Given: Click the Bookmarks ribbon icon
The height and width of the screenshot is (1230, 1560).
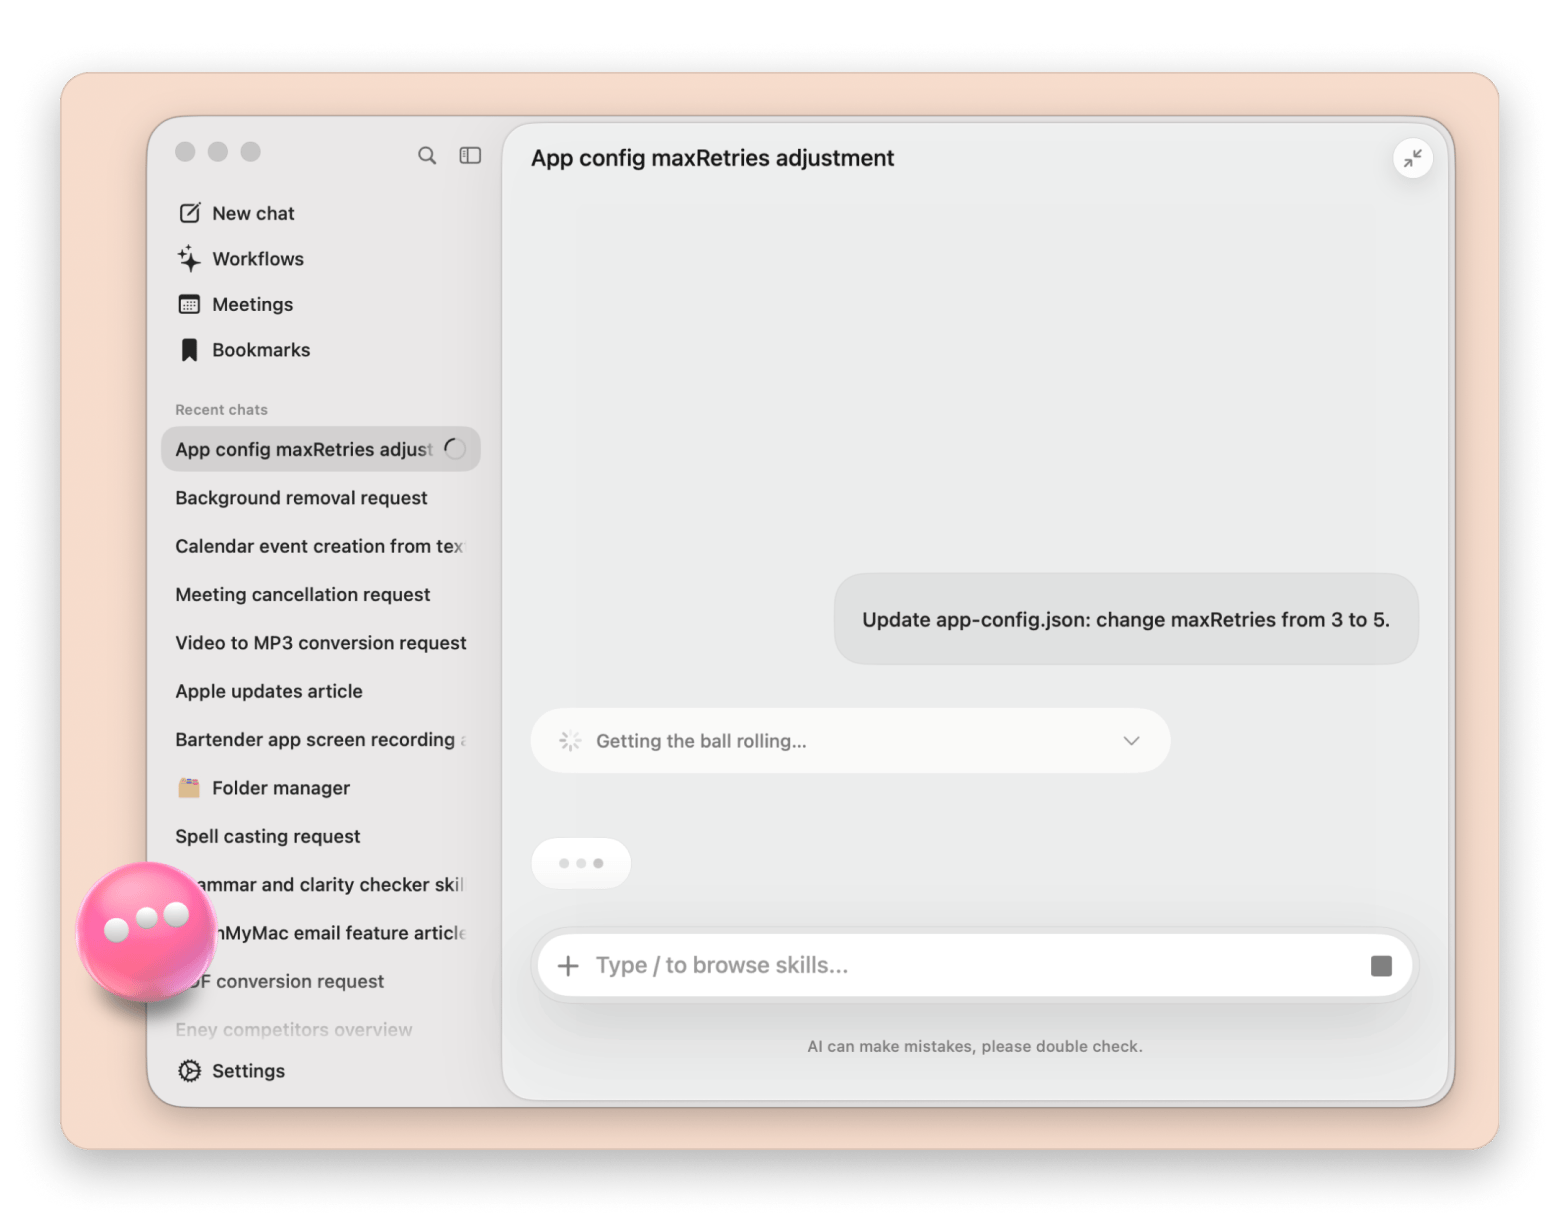Looking at the screenshot, I should click(189, 350).
